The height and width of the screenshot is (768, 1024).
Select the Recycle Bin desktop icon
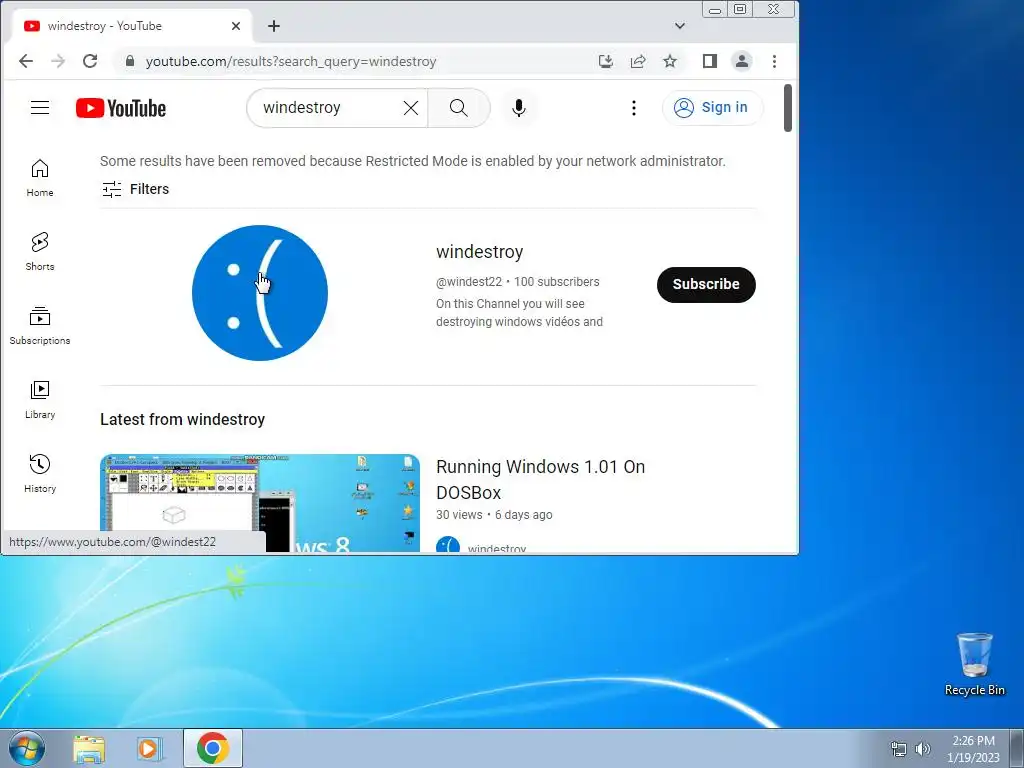pos(974,664)
